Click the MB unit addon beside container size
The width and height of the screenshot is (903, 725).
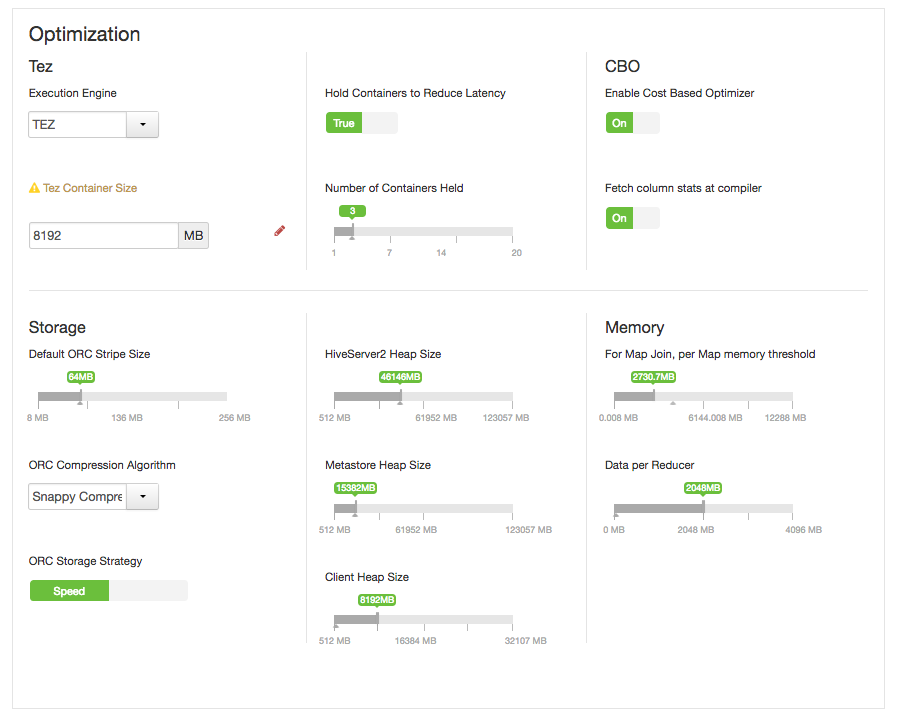coord(193,236)
